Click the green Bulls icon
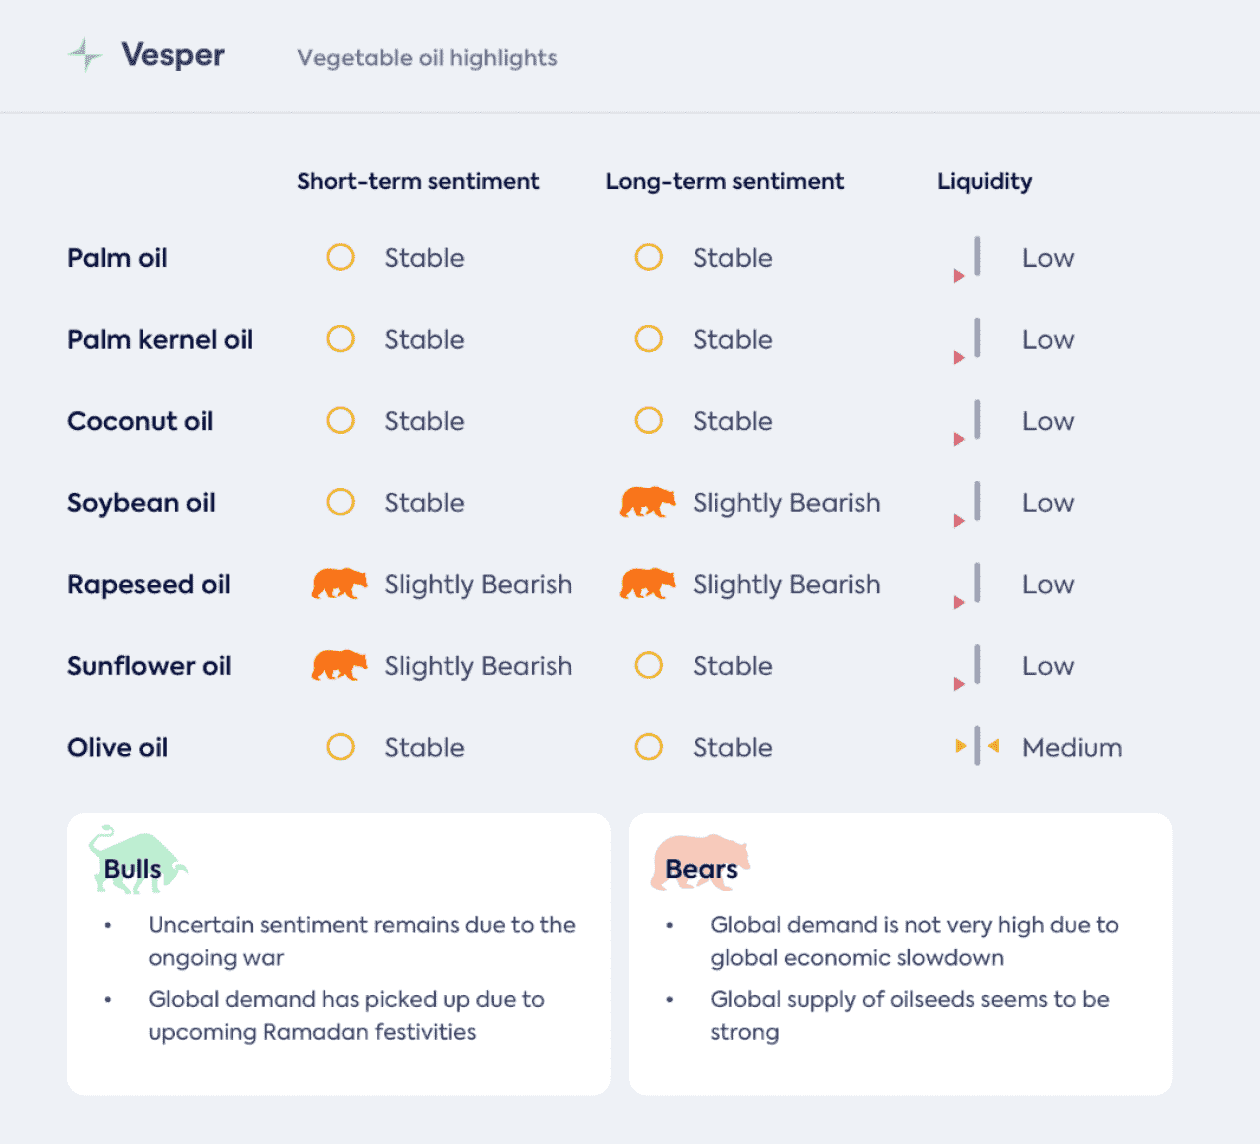 click(x=137, y=860)
